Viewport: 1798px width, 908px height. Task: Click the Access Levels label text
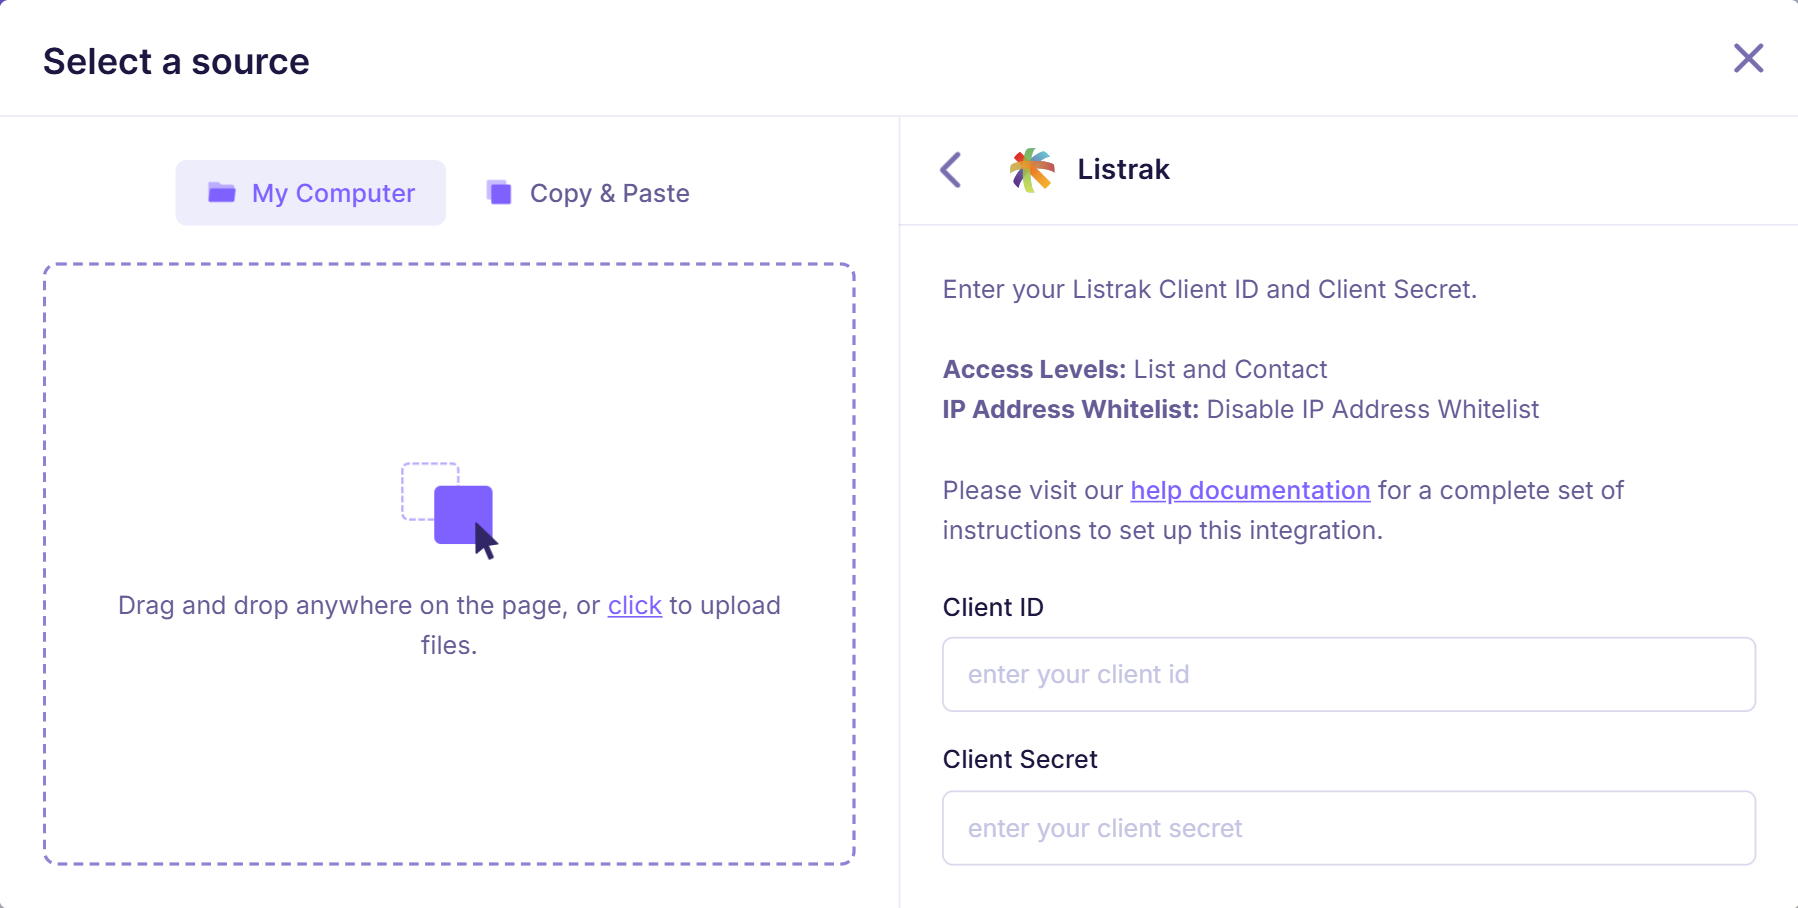click(x=1034, y=369)
